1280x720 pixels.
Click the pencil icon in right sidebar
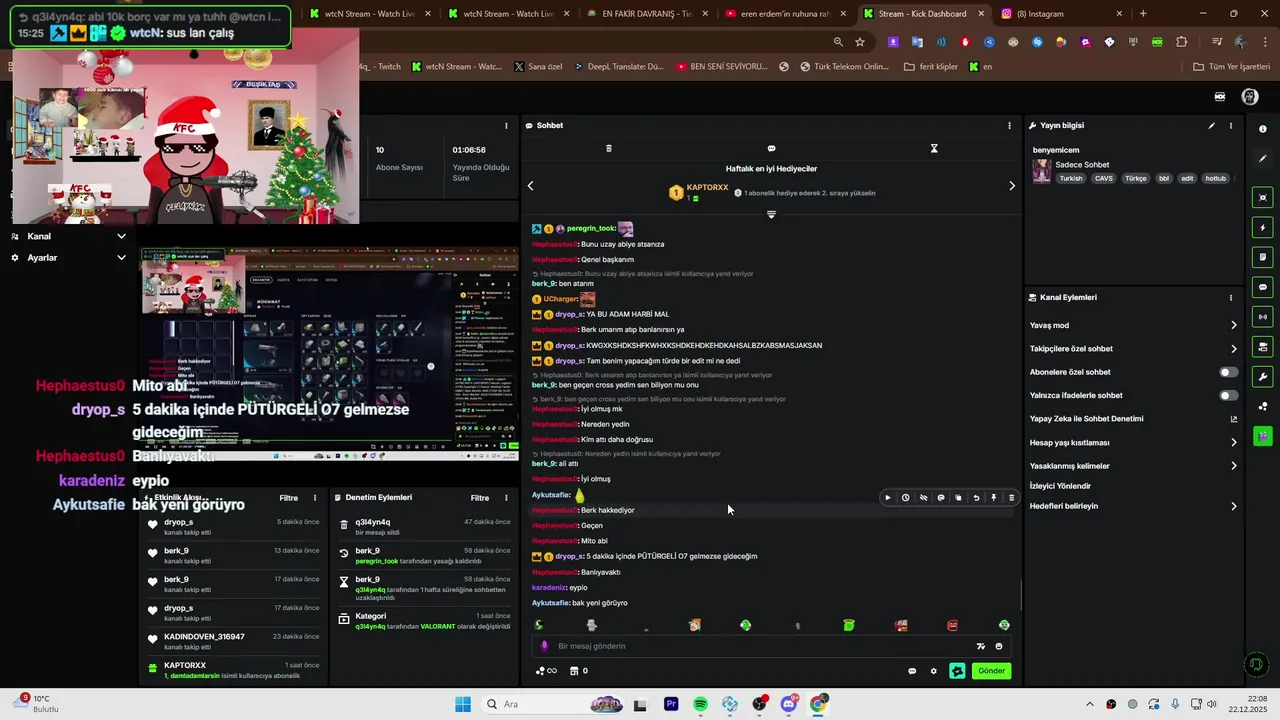tap(1263, 159)
